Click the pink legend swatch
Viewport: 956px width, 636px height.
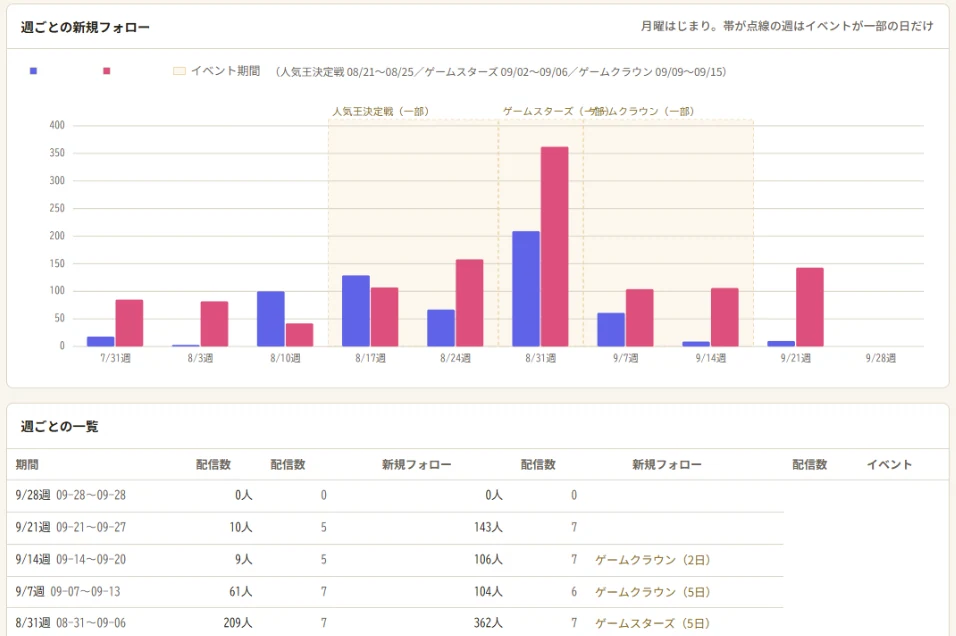click(107, 71)
